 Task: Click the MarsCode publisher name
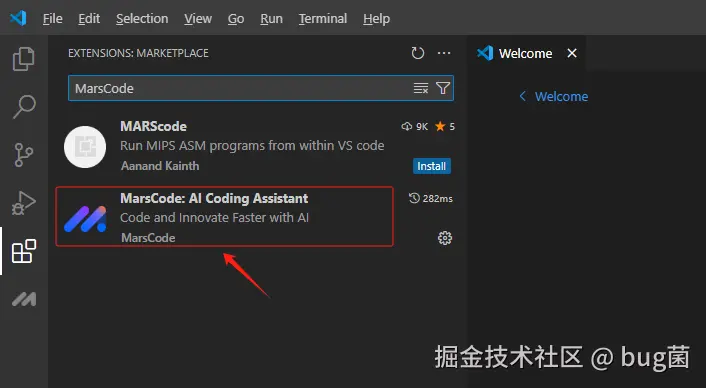tap(148, 238)
